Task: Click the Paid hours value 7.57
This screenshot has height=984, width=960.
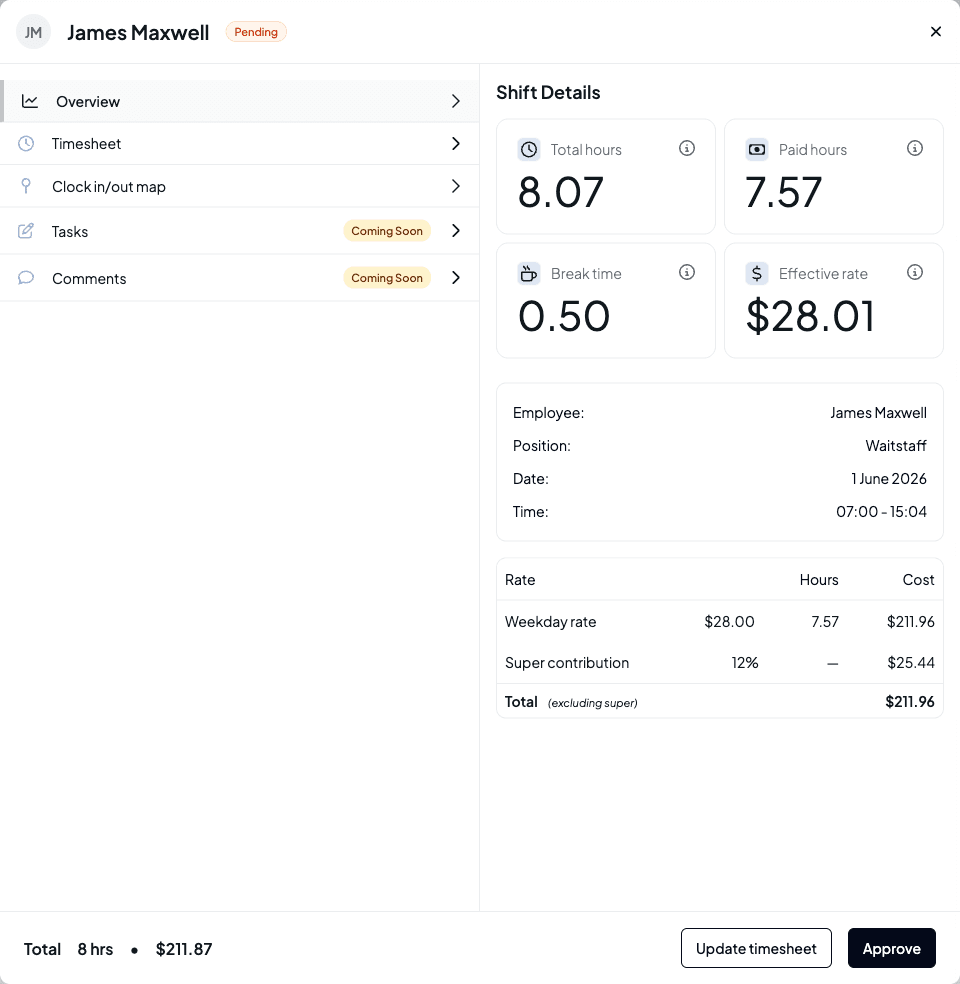Action: [783, 192]
